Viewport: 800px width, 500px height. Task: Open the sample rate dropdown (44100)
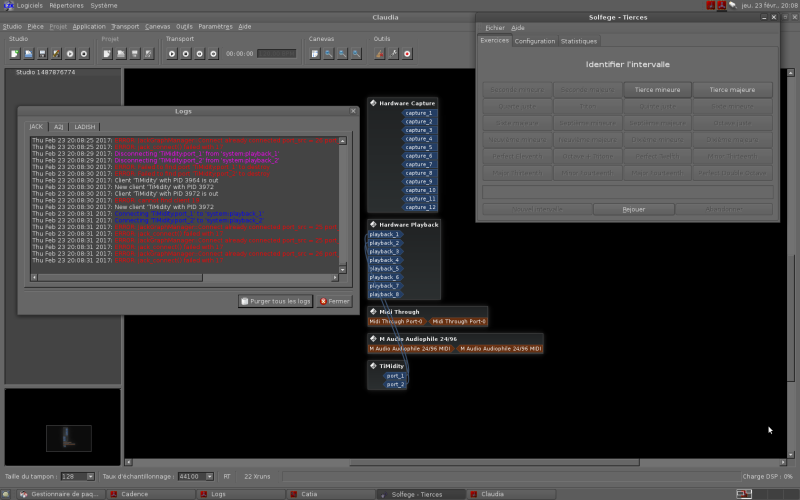tap(196, 476)
